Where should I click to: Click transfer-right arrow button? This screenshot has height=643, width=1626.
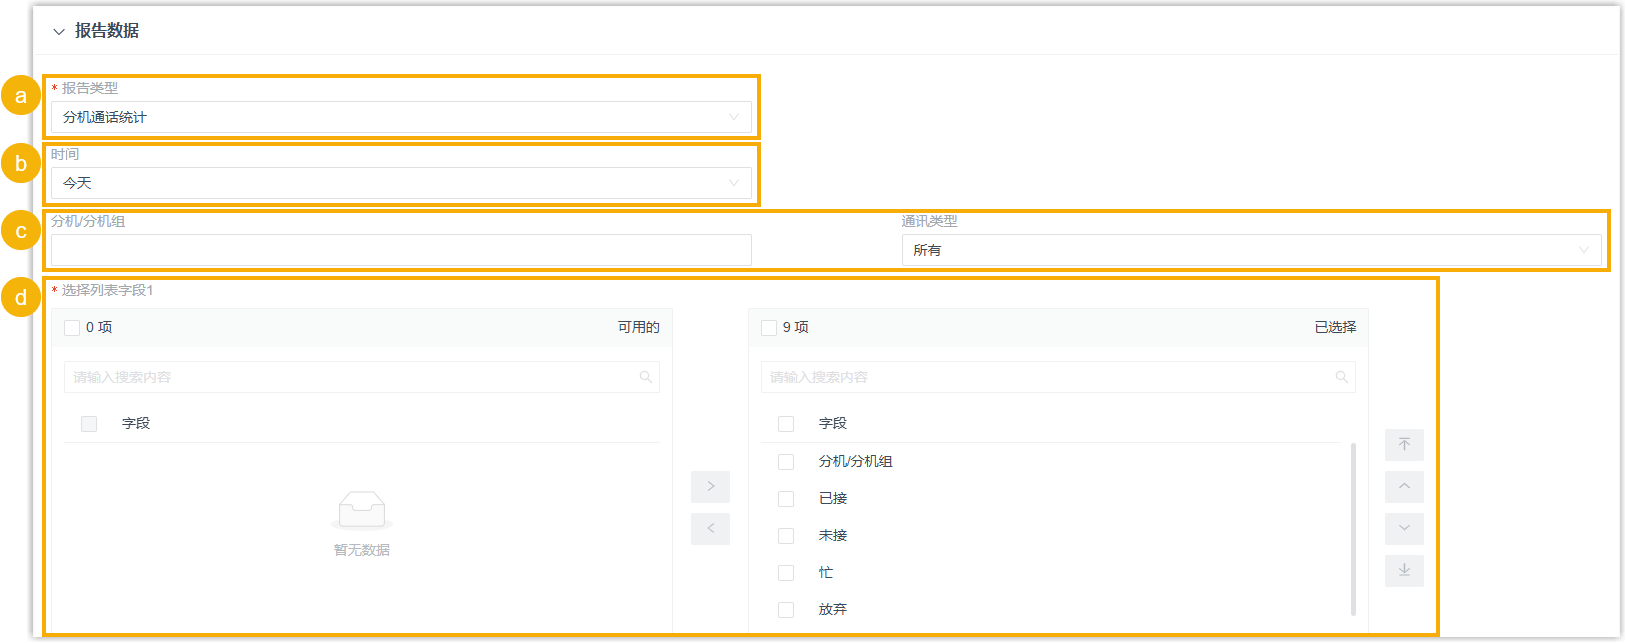(710, 487)
